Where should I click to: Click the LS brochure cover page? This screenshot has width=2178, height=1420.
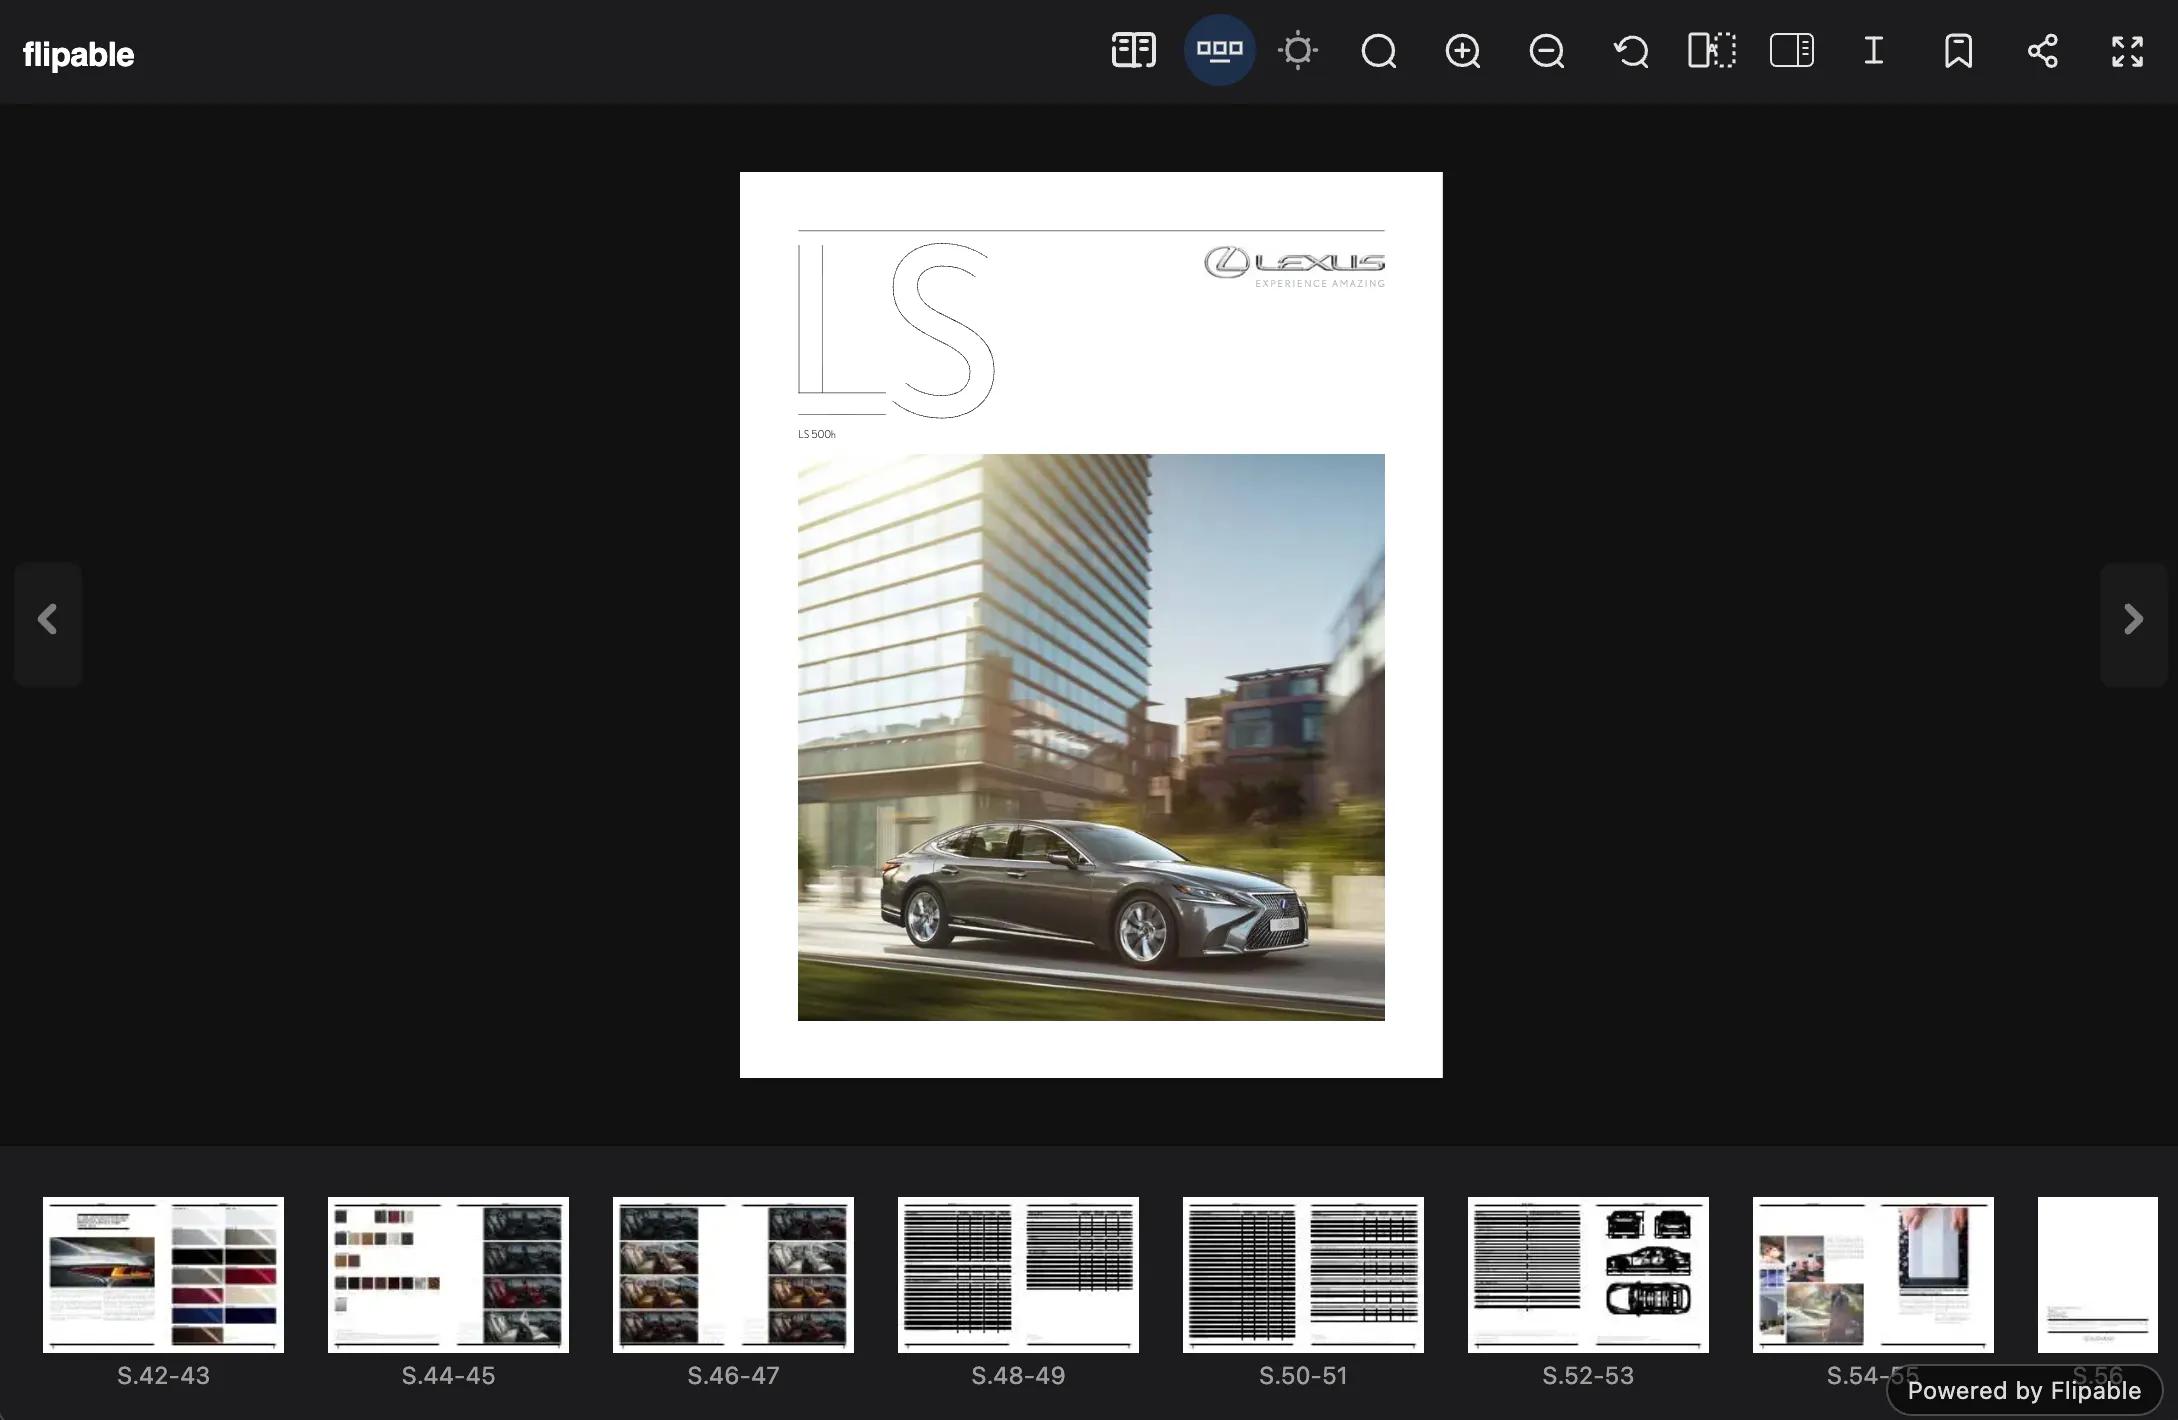coord(1091,625)
